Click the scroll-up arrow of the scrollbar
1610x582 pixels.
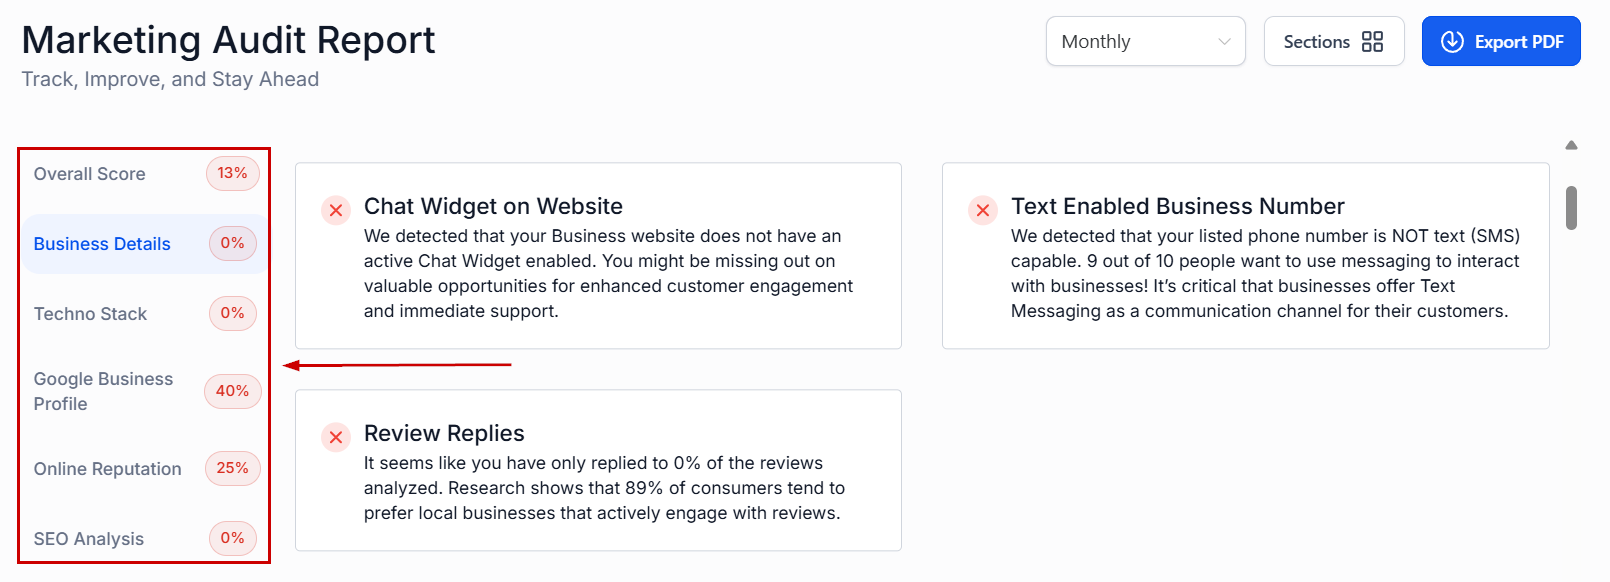coord(1572,146)
